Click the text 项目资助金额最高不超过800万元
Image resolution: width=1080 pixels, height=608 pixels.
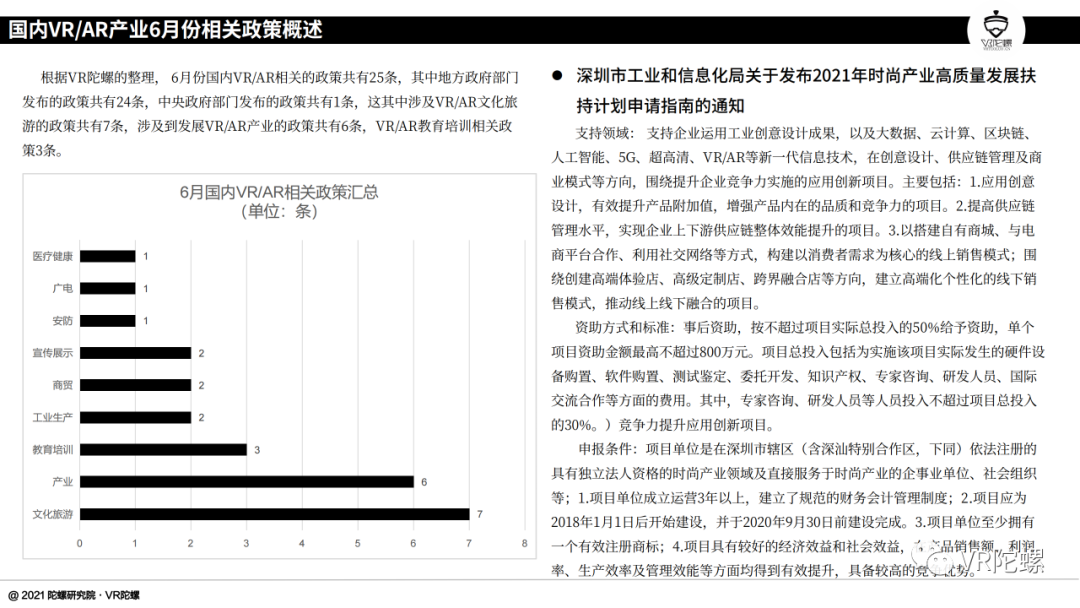pyautogui.click(x=651, y=352)
